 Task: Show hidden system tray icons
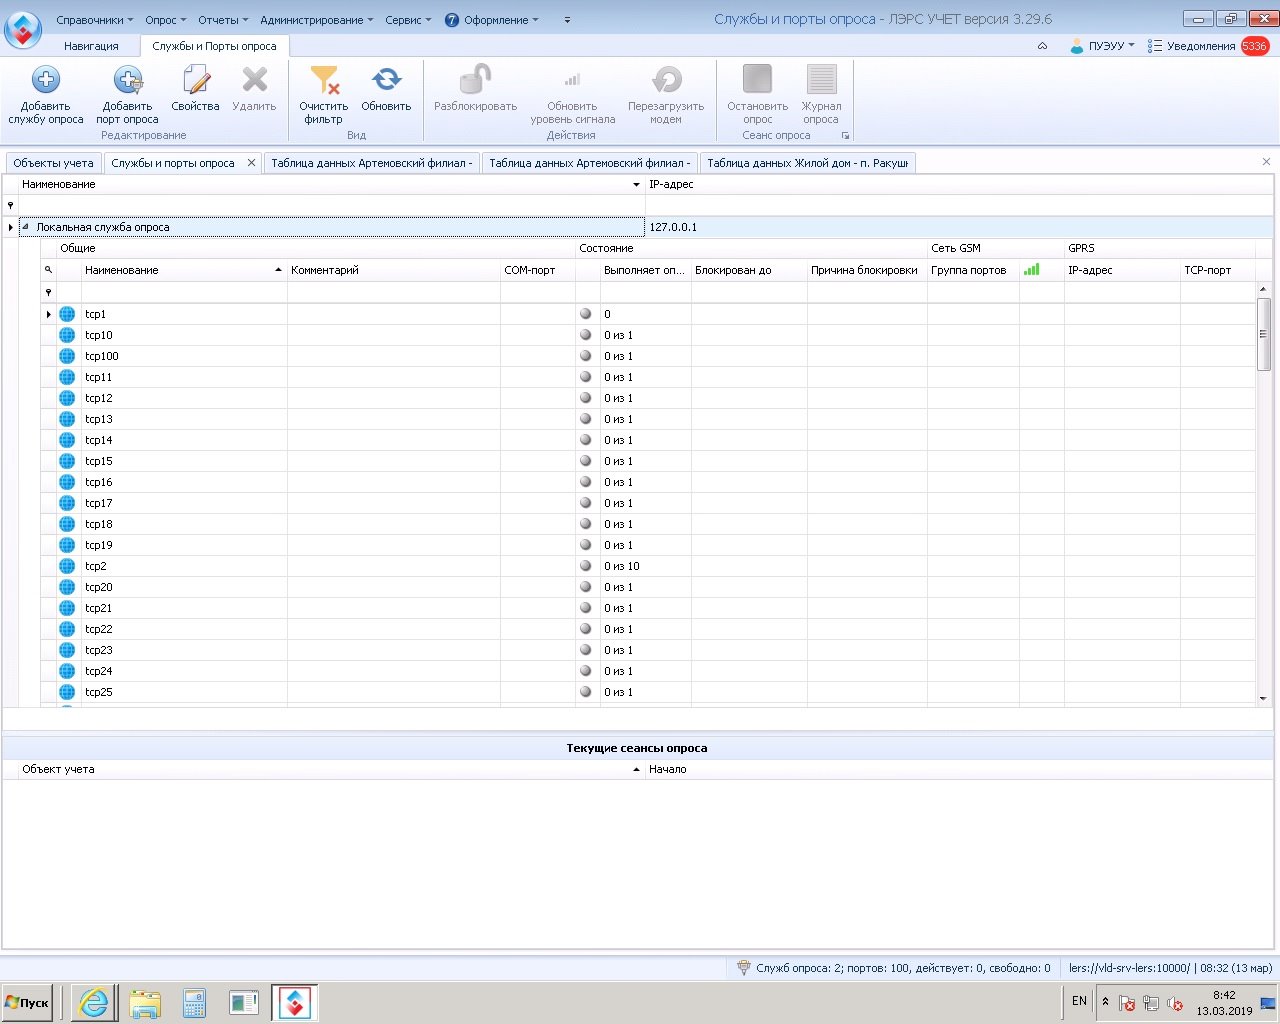click(1105, 1001)
